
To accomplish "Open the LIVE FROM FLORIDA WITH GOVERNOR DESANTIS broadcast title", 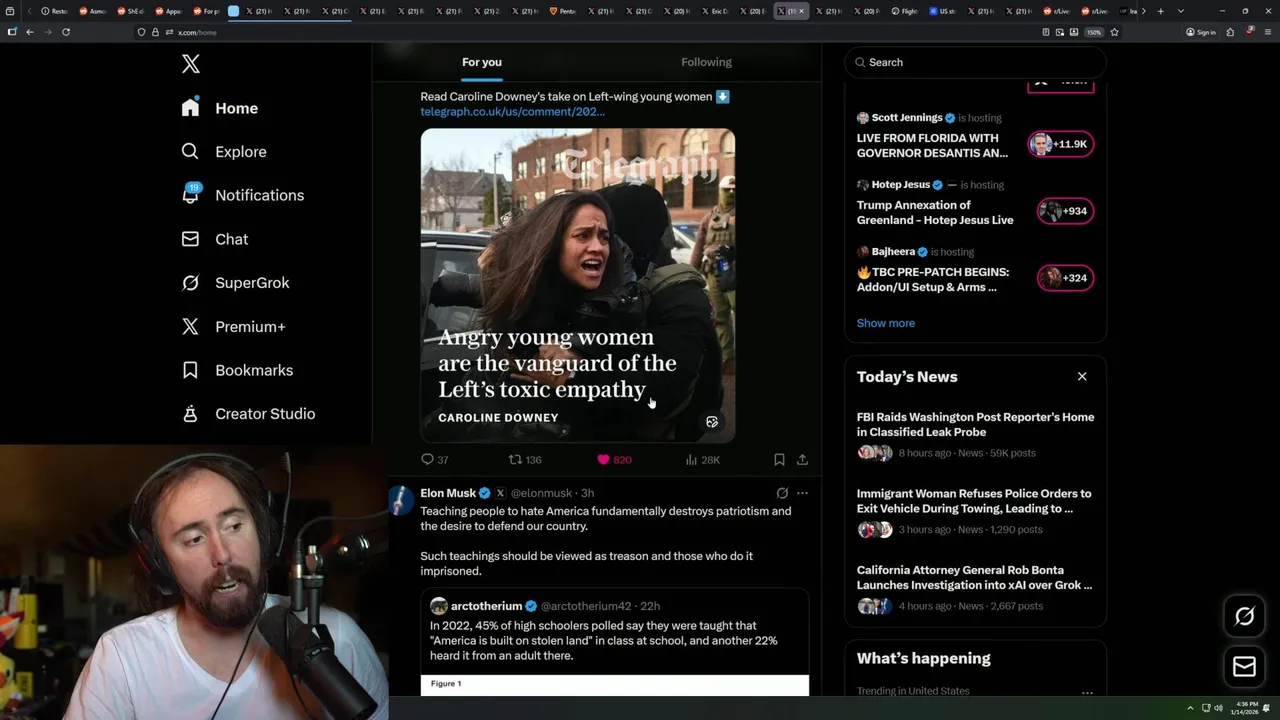I will click(x=932, y=145).
